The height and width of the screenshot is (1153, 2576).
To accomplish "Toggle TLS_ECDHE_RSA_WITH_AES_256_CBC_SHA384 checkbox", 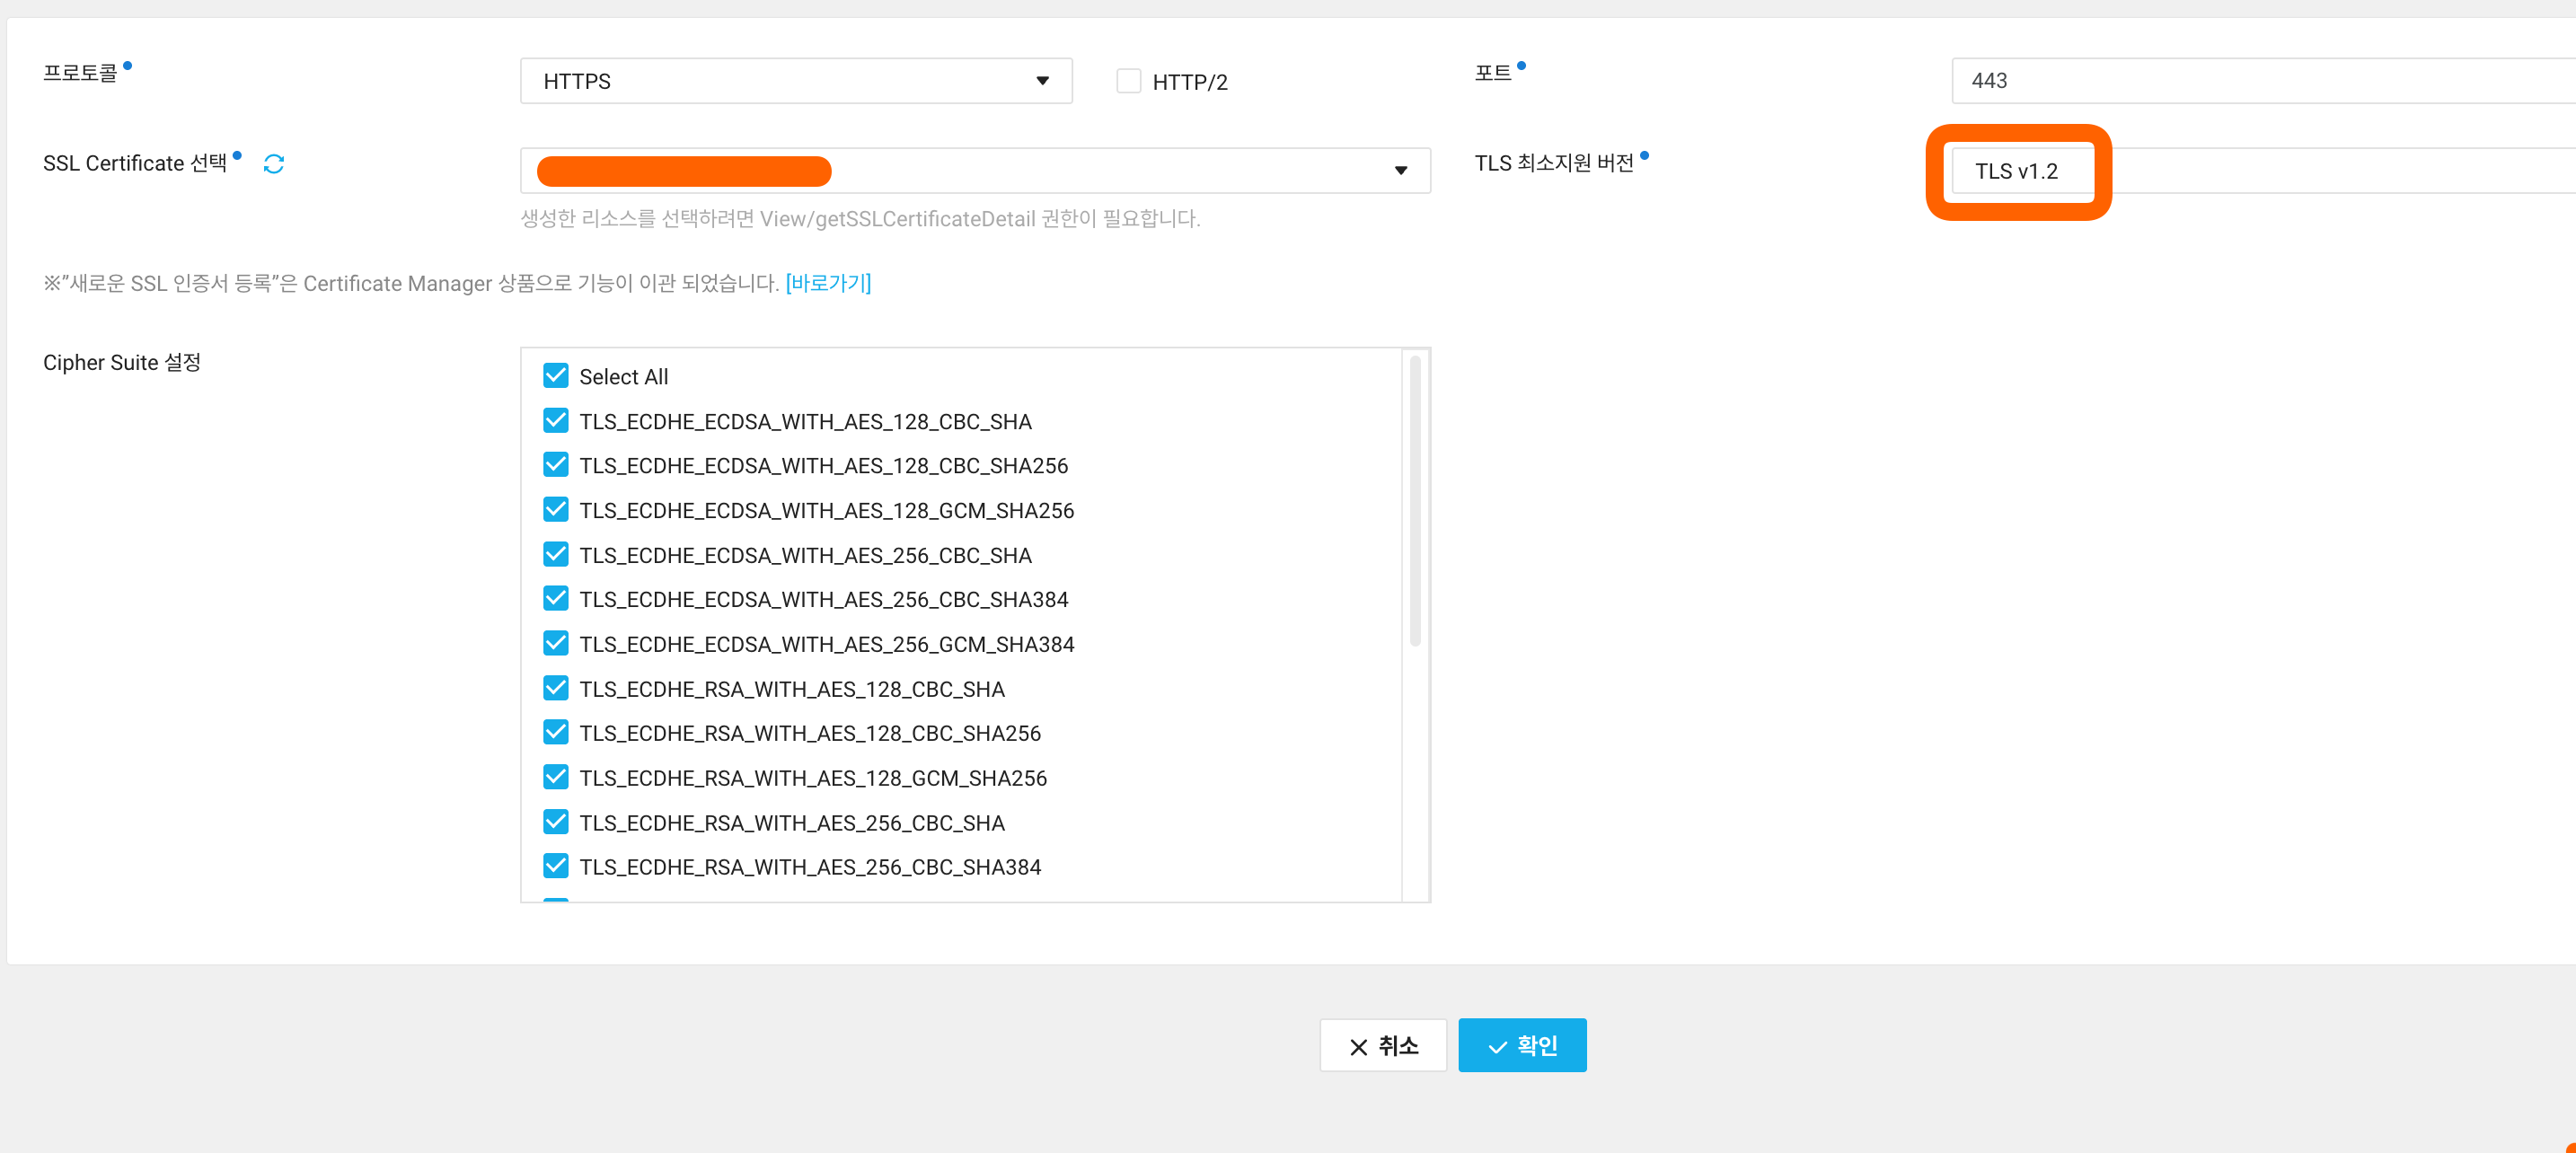I will coord(556,866).
